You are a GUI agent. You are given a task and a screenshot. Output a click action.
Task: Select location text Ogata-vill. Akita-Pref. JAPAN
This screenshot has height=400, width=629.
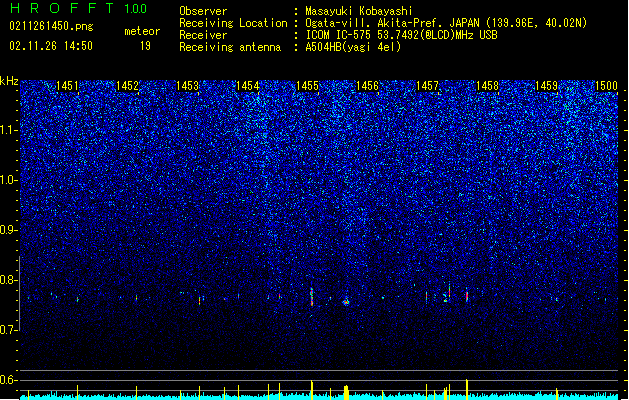pos(392,23)
